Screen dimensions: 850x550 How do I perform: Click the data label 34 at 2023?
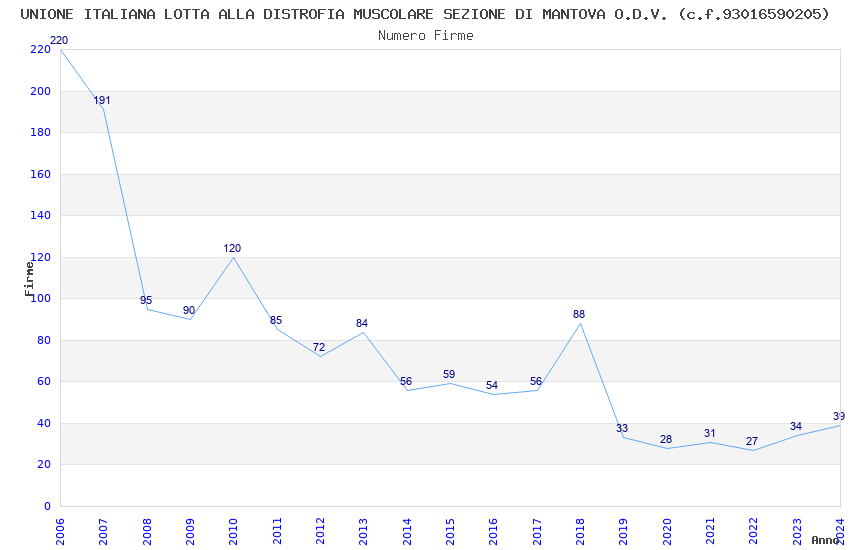(x=796, y=426)
